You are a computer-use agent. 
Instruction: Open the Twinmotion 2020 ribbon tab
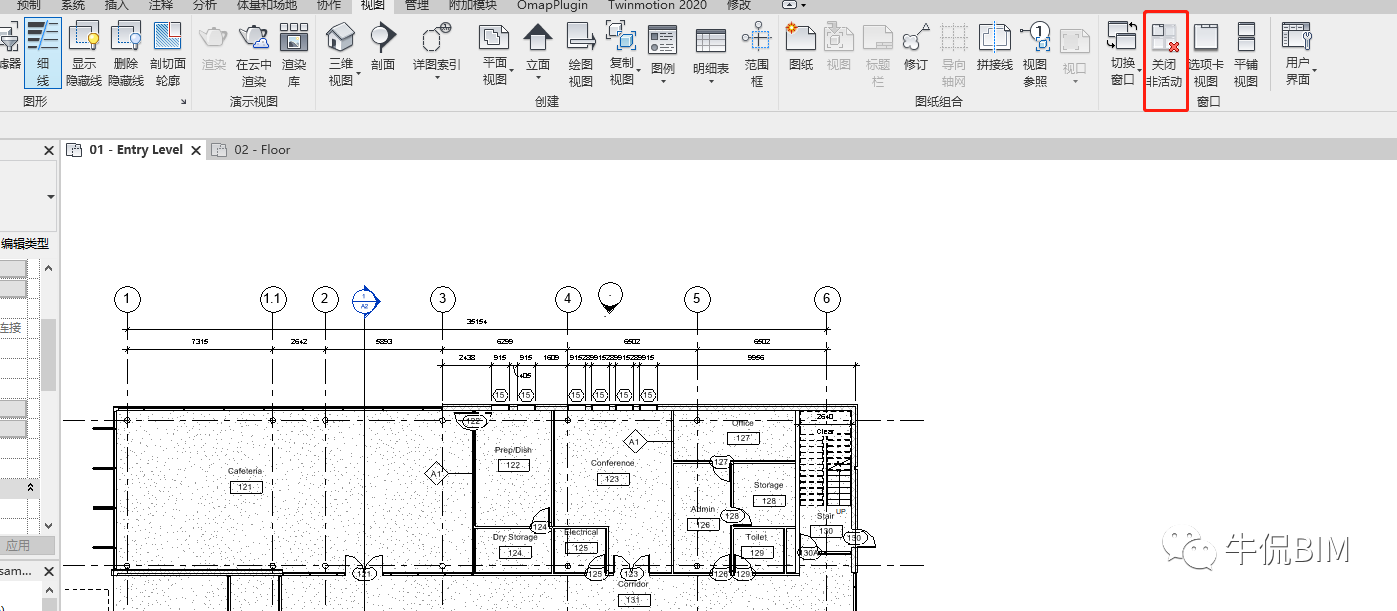click(657, 5)
